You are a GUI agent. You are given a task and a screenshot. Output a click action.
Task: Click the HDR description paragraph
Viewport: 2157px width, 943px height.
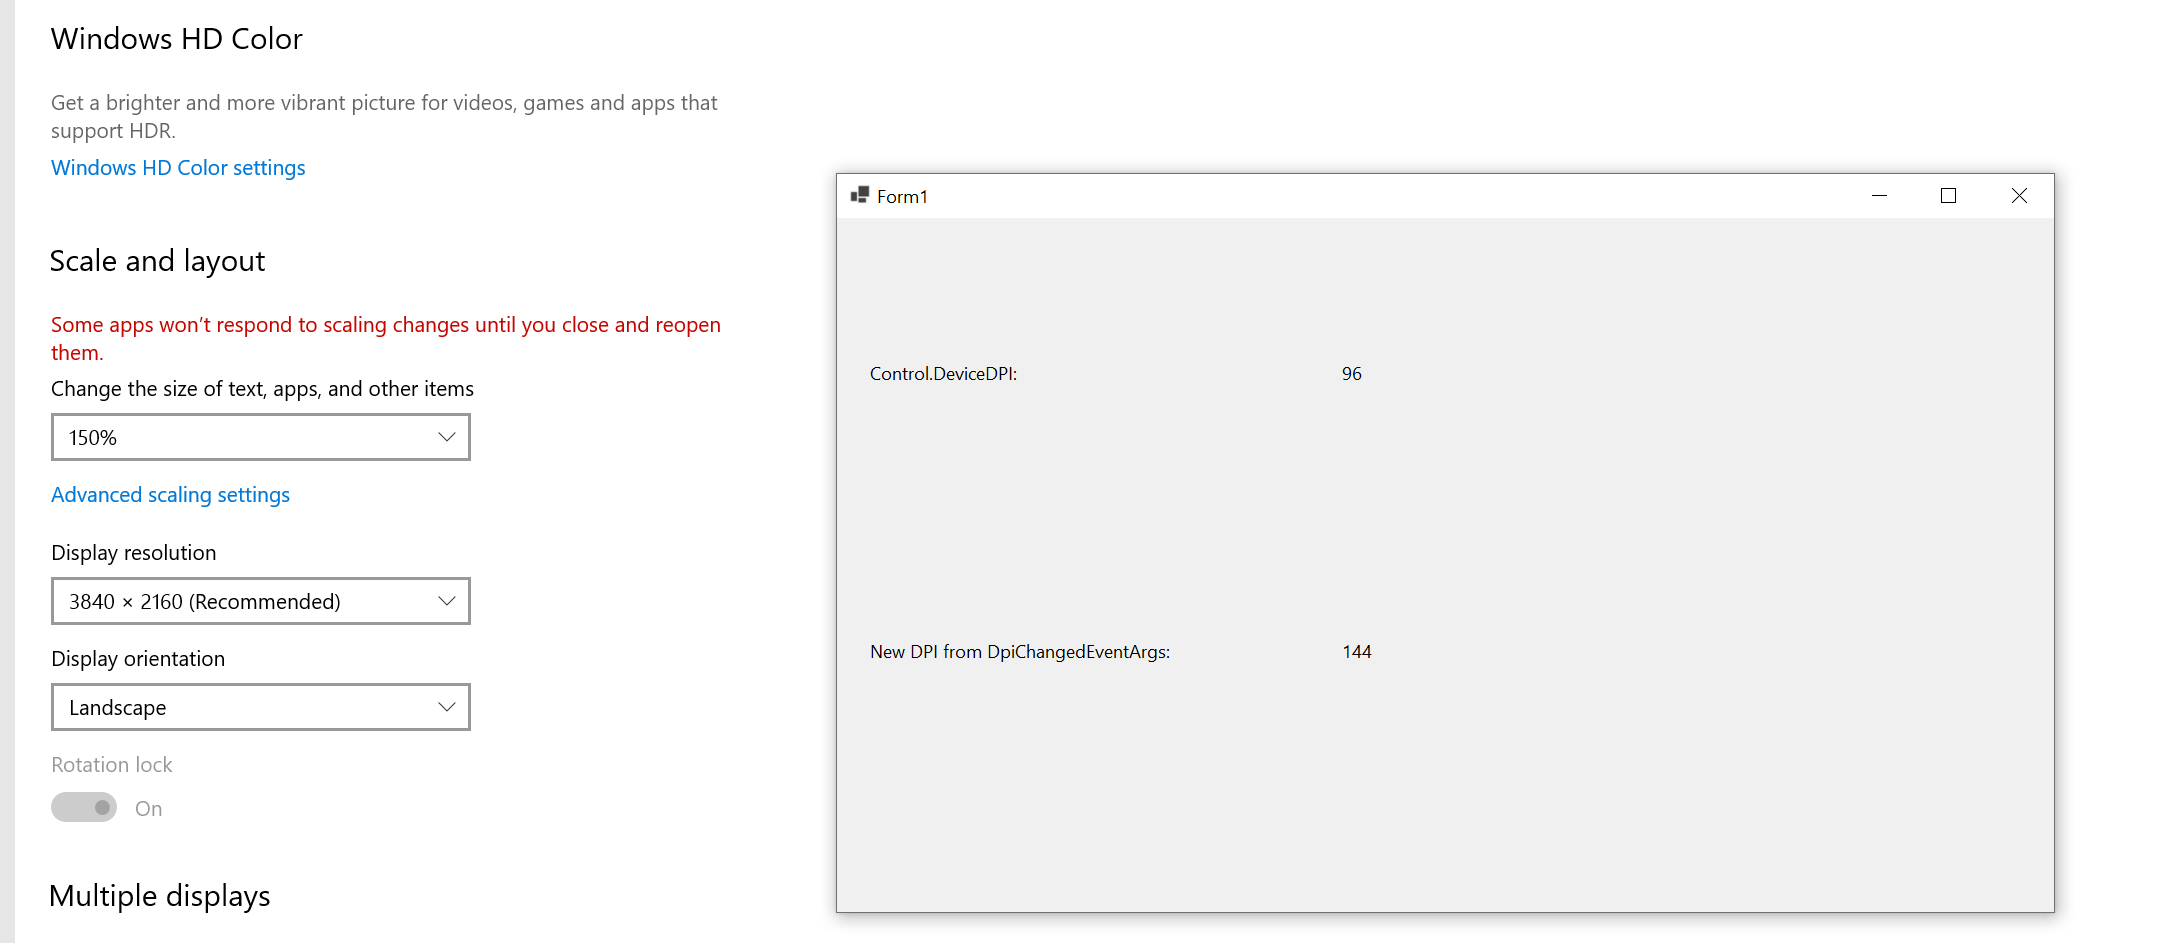pos(384,117)
